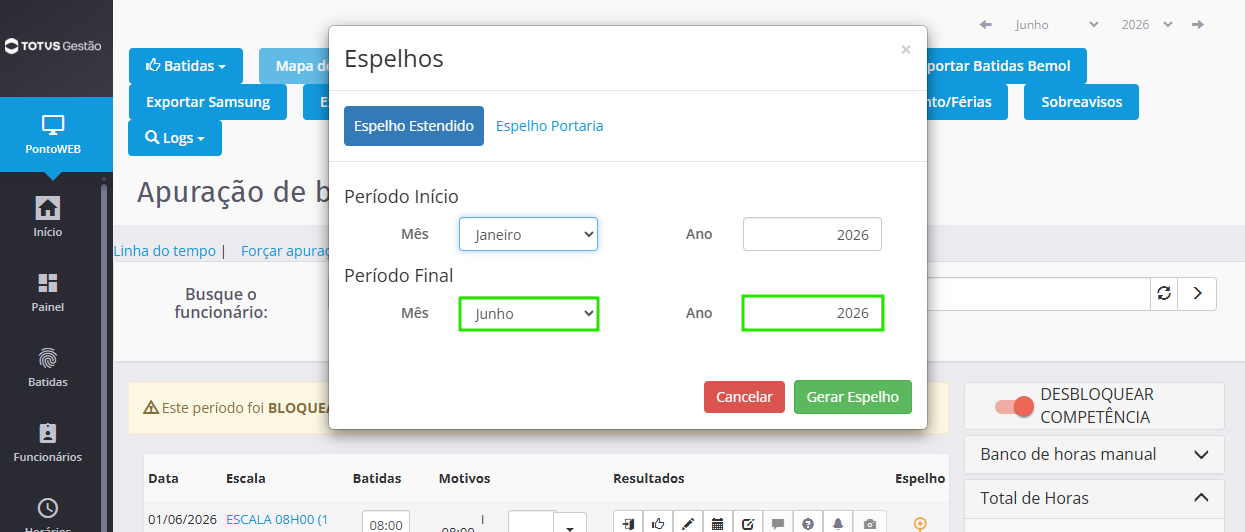Click the refresh icon beside employee search

(1164, 293)
